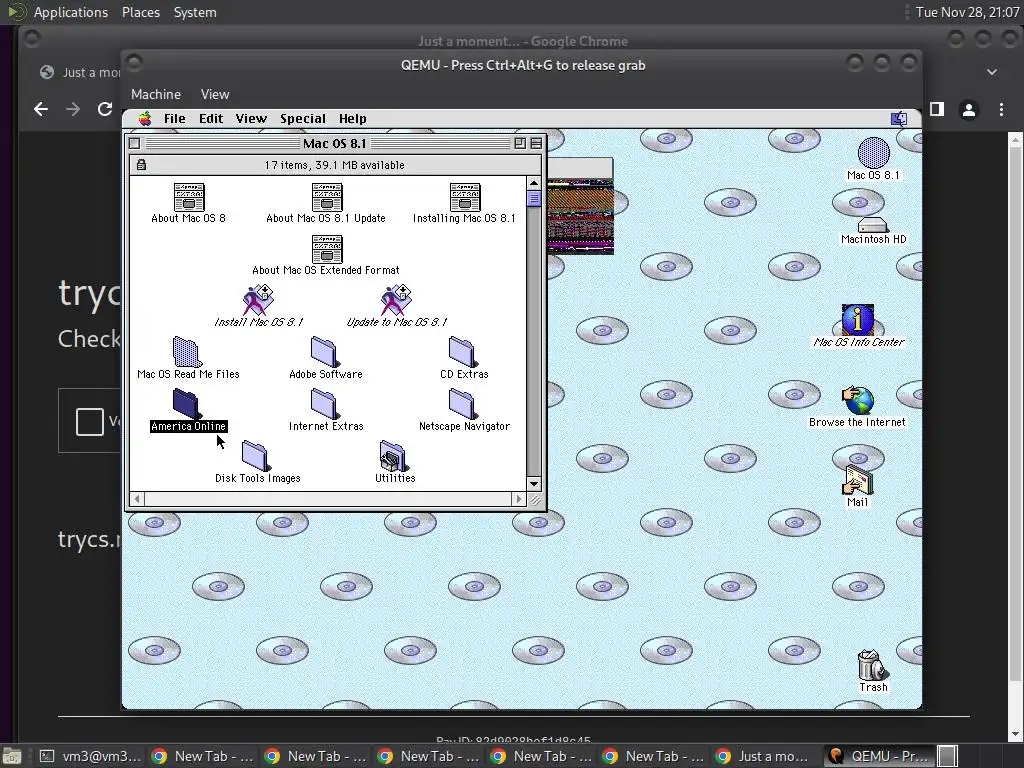This screenshot has height=768, width=1024.
Task: Switch to vm3@vm3 terminal taskbar item
Action: tap(89, 756)
